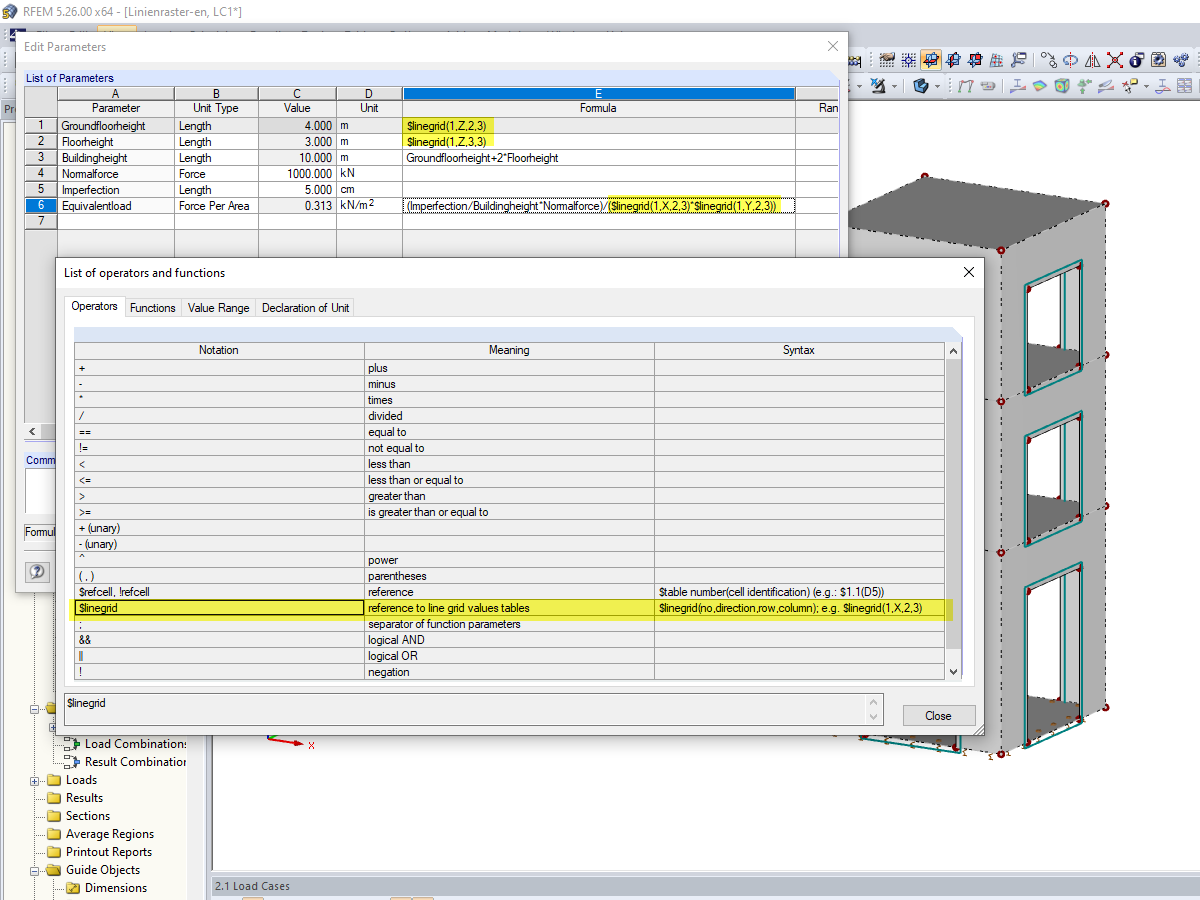This screenshot has width=1200, height=900.
Task: Open the rendering mode dropdown arrow
Action: [936, 87]
